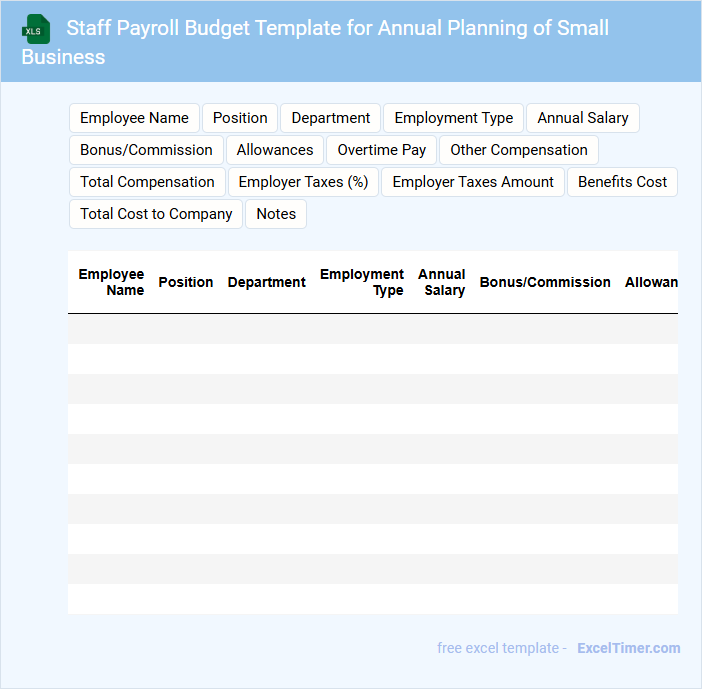Click the green XLS file icon
This screenshot has height=689, width=702.
pos(36,29)
